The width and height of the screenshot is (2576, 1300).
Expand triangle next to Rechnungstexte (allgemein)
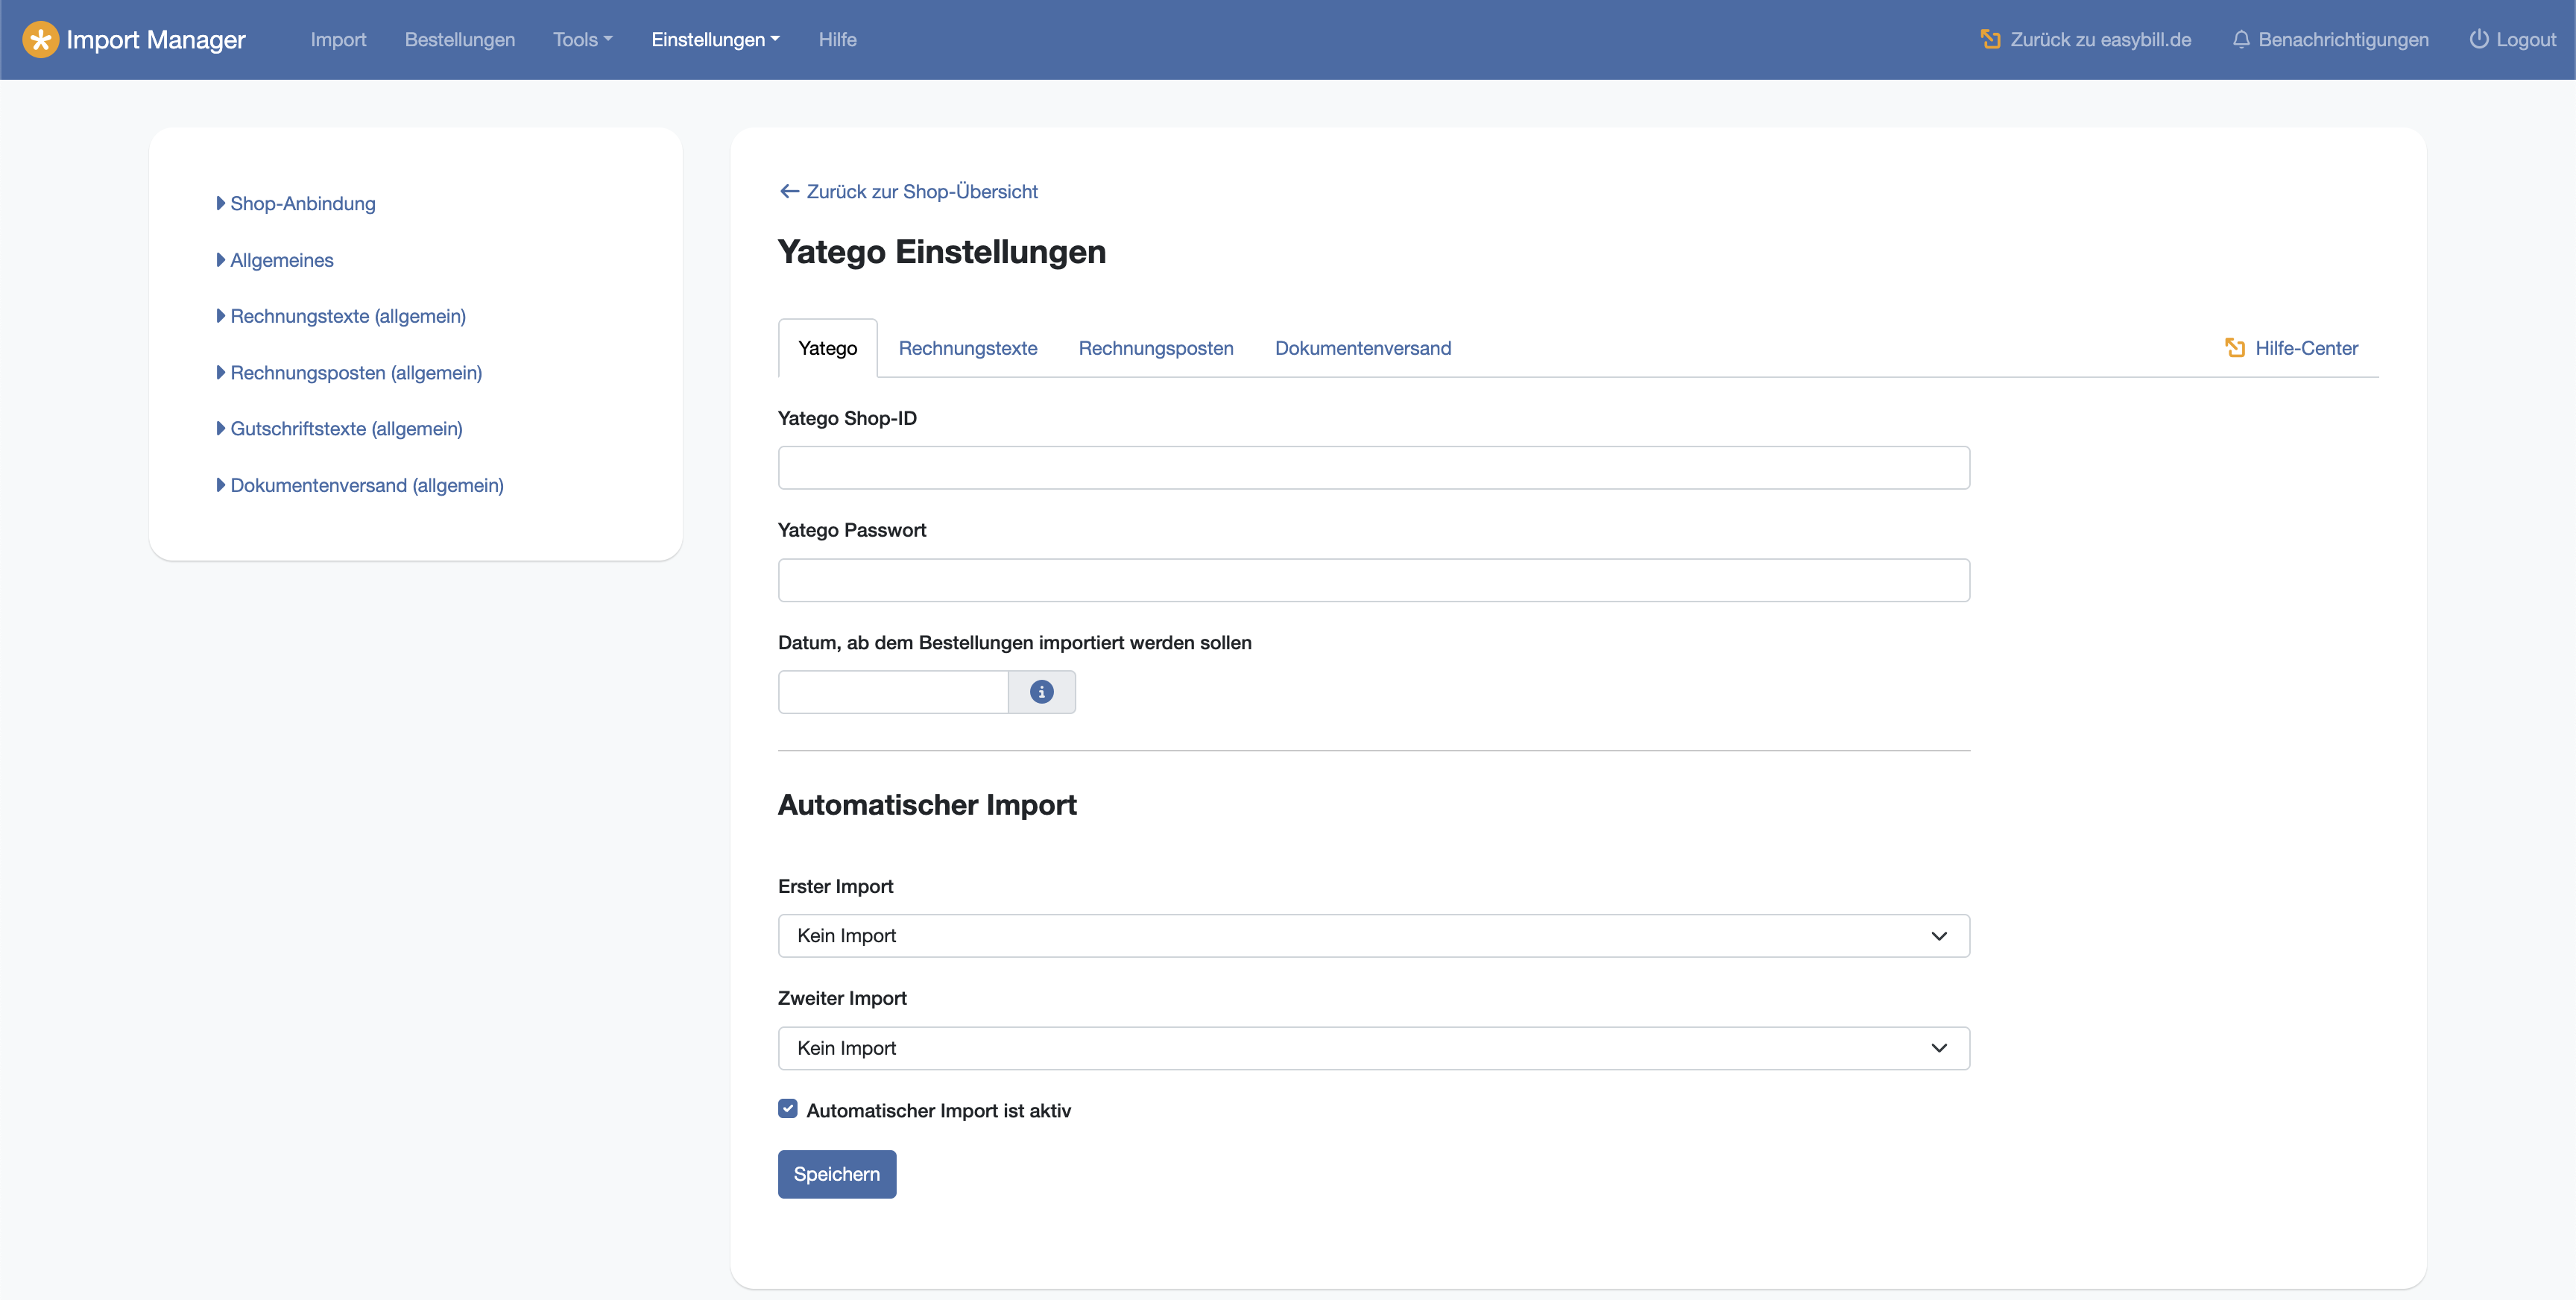click(221, 316)
